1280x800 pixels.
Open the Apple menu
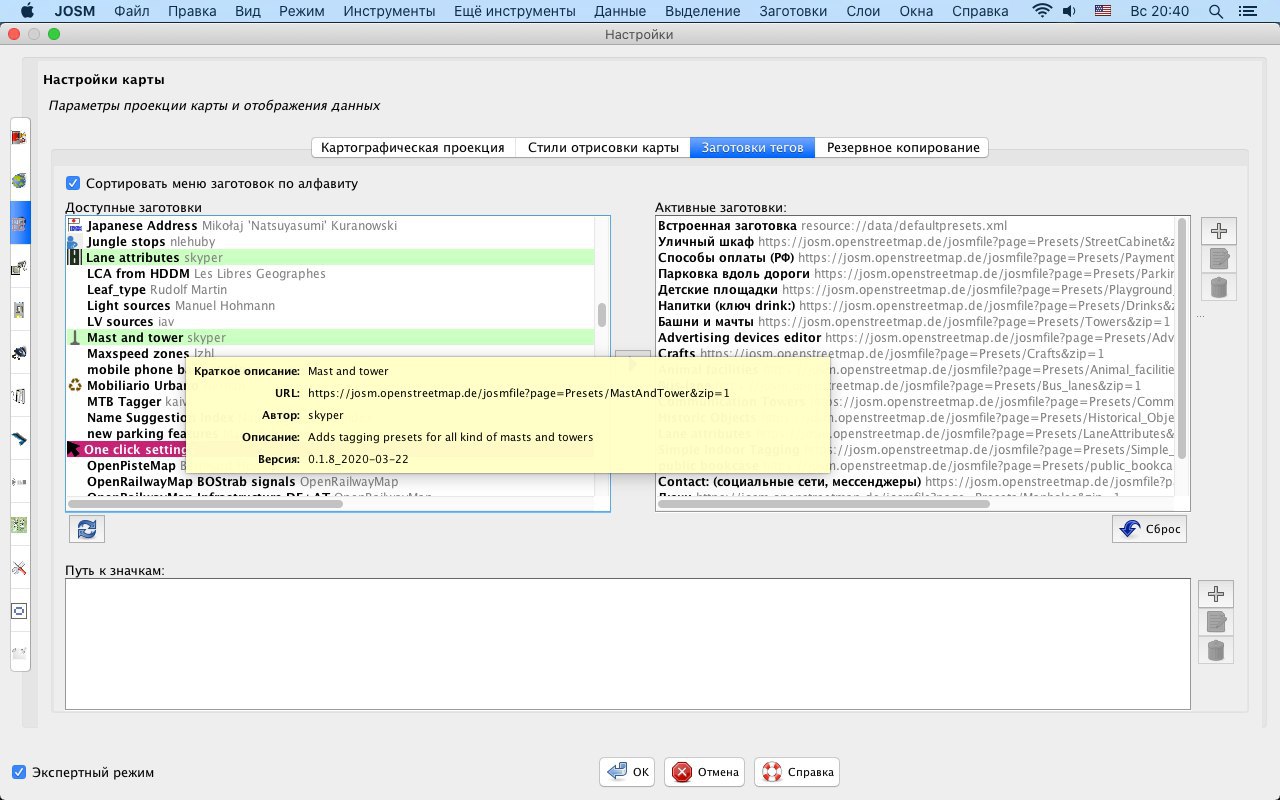tap(27, 12)
